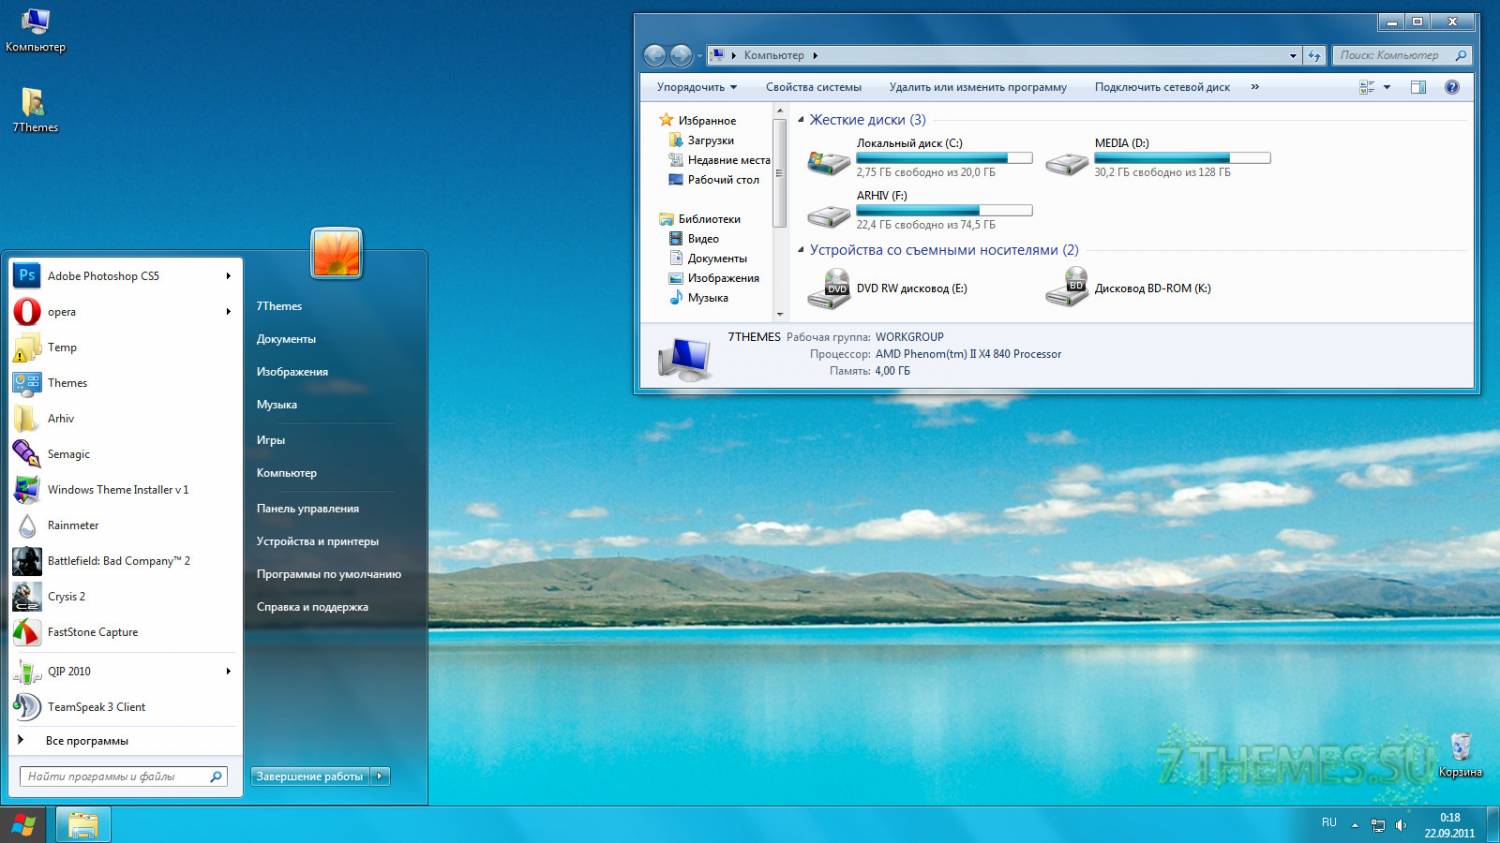Open address bar history dropdown
This screenshot has height=843, width=1500.
pyautogui.click(x=1293, y=56)
